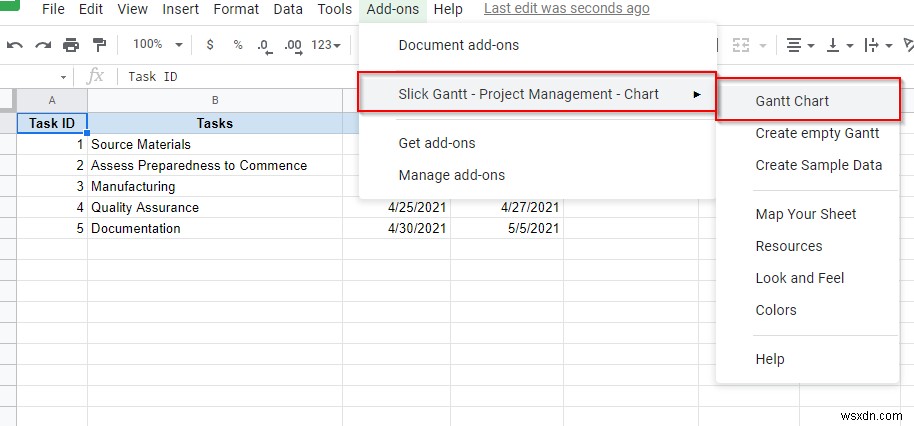Apply percent format to the cell

(237, 45)
